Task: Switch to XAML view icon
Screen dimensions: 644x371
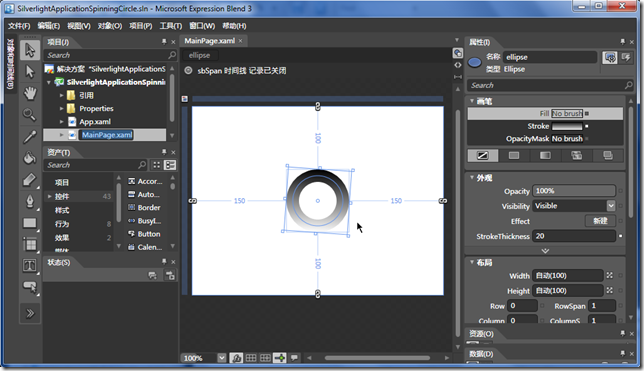Action: (x=458, y=65)
